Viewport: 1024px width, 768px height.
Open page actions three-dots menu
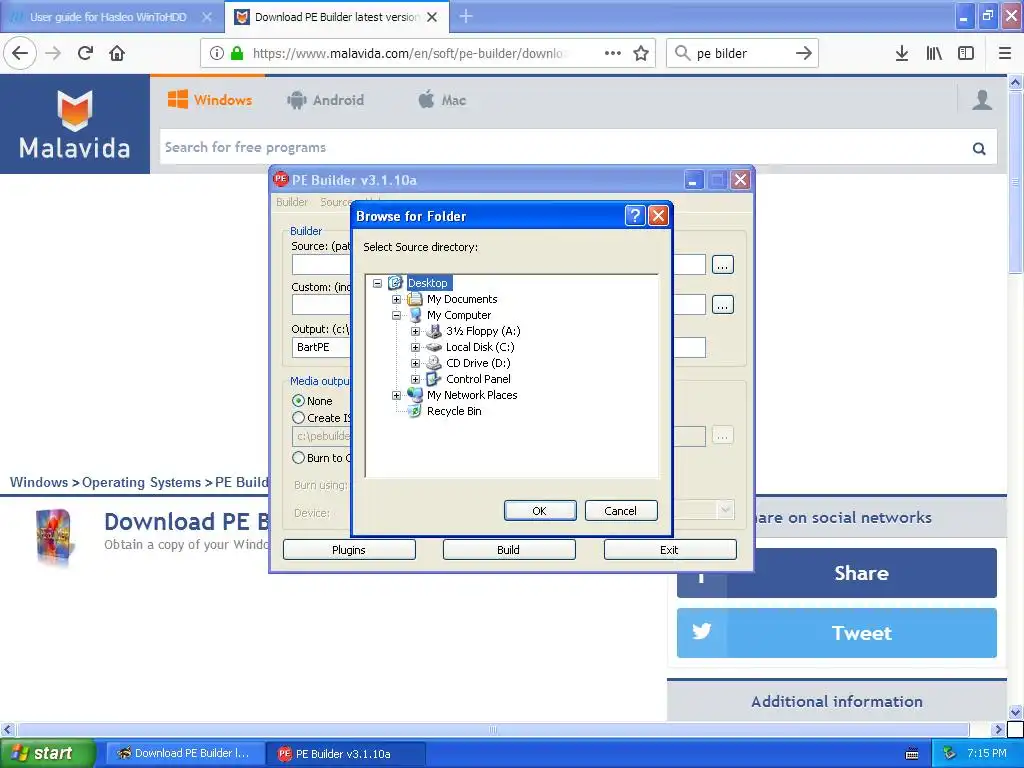[x=613, y=53]
